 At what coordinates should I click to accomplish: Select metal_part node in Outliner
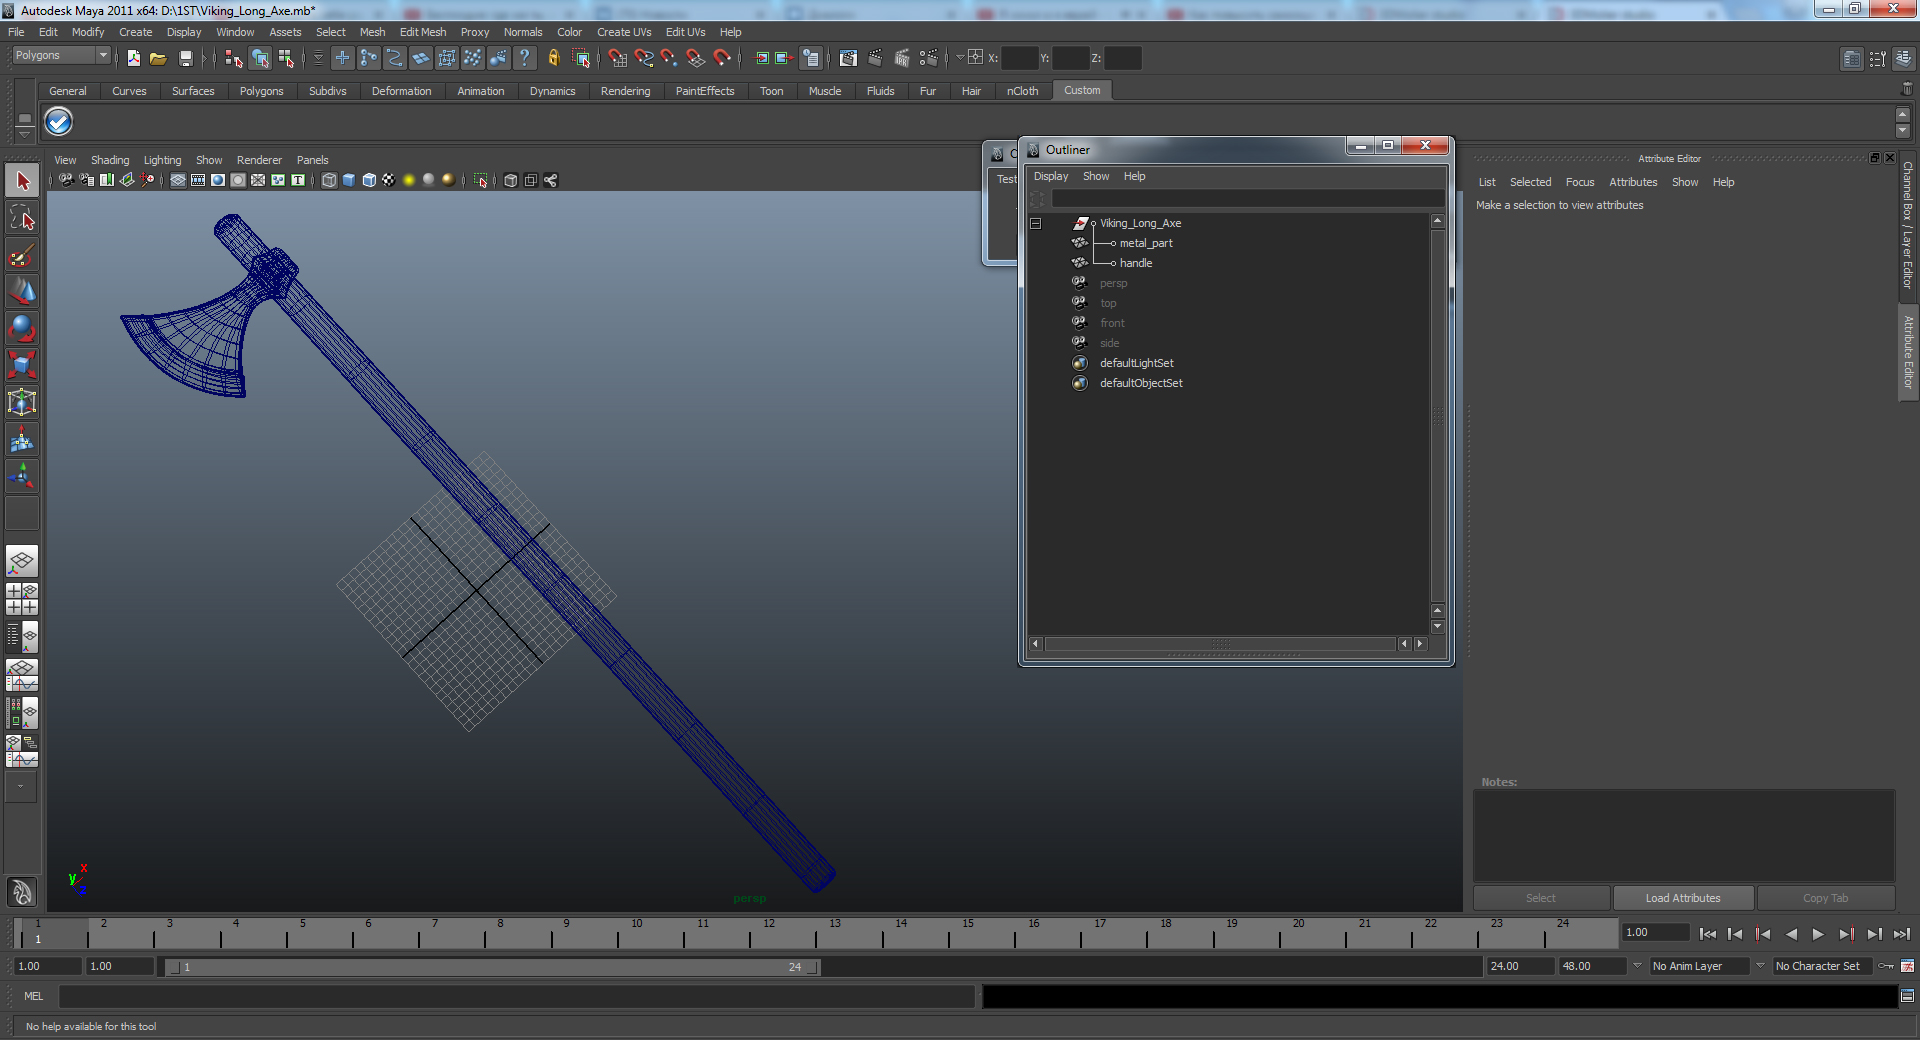(1146, 243)
